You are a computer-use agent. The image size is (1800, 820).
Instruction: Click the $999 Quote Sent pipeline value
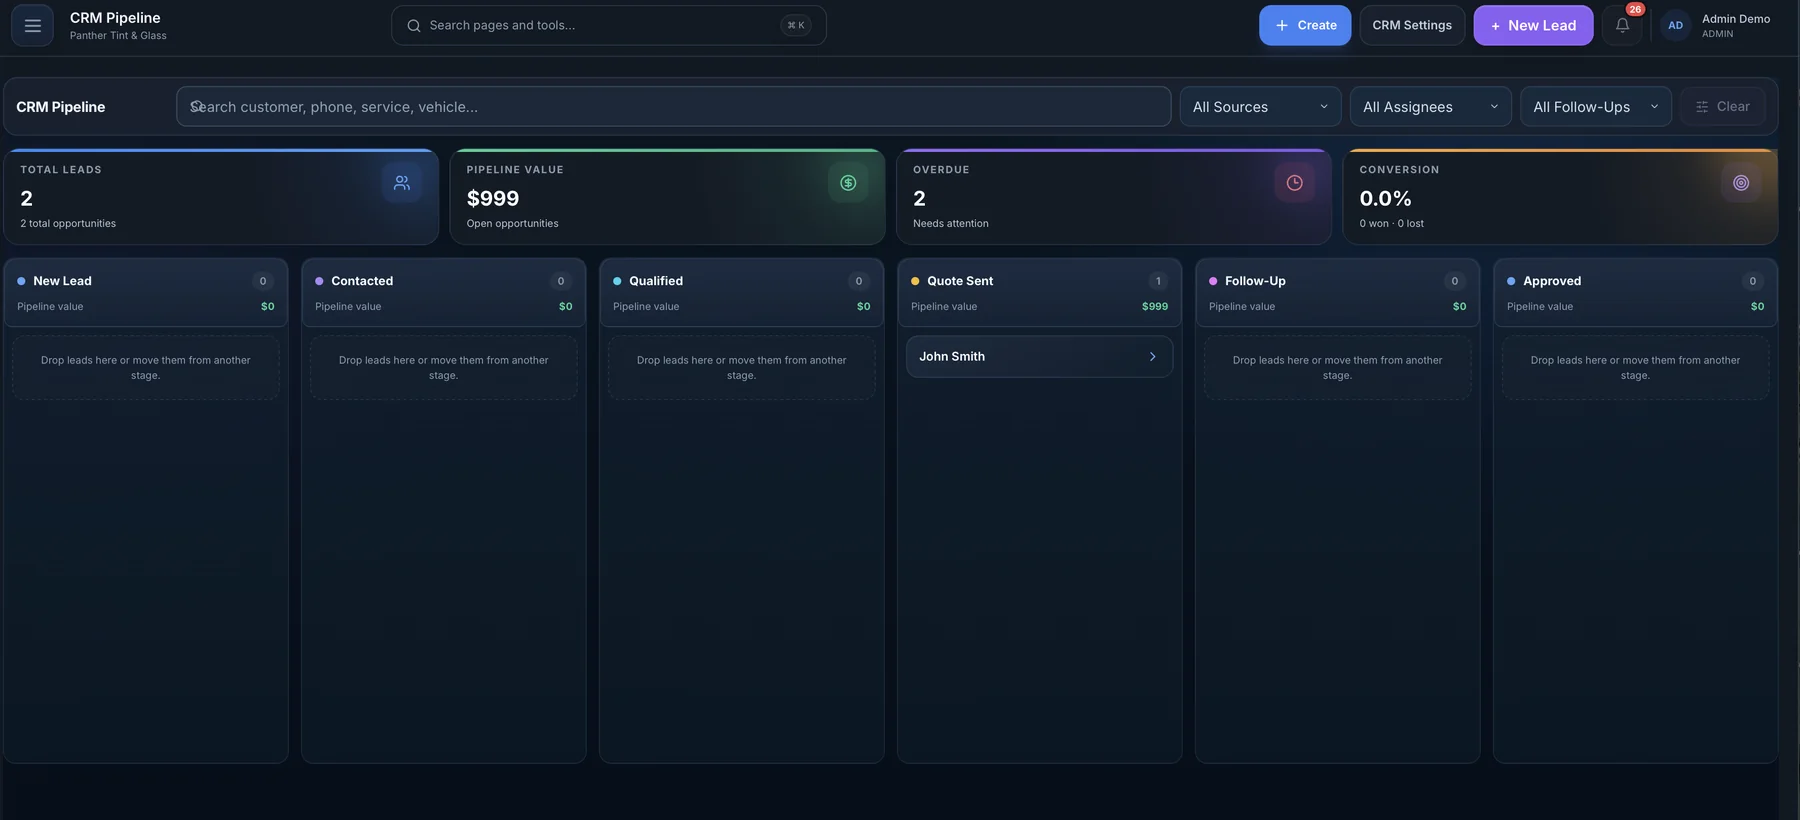[1155, 307]
